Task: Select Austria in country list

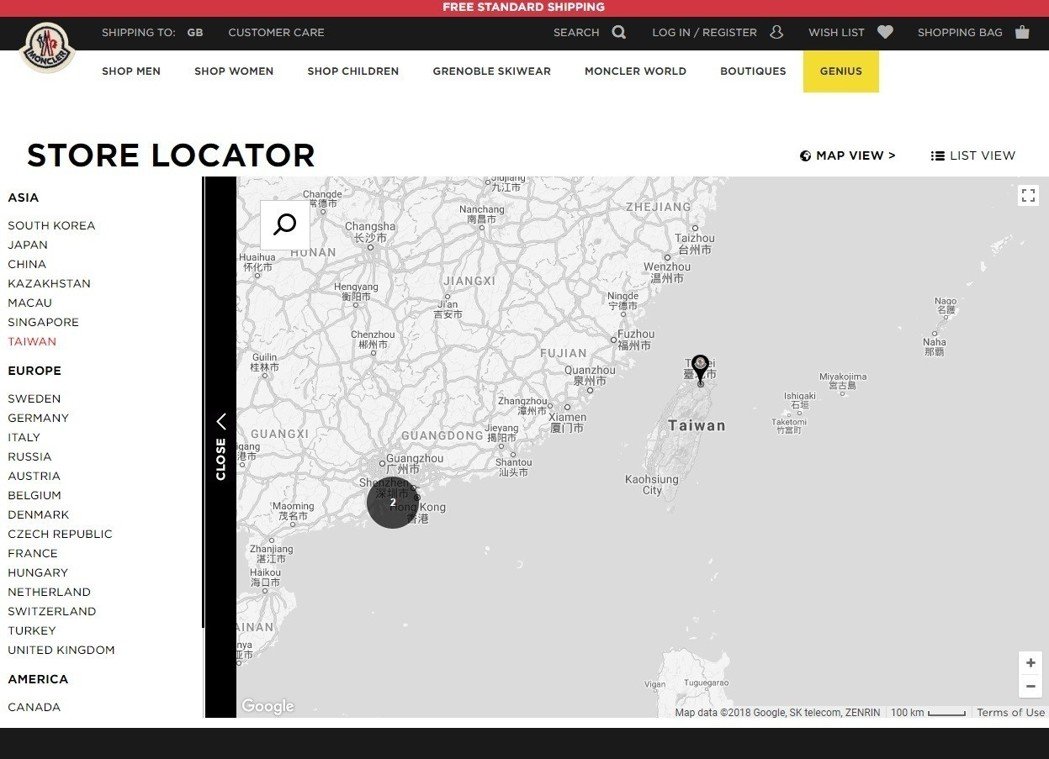Action: coord(34,476)
